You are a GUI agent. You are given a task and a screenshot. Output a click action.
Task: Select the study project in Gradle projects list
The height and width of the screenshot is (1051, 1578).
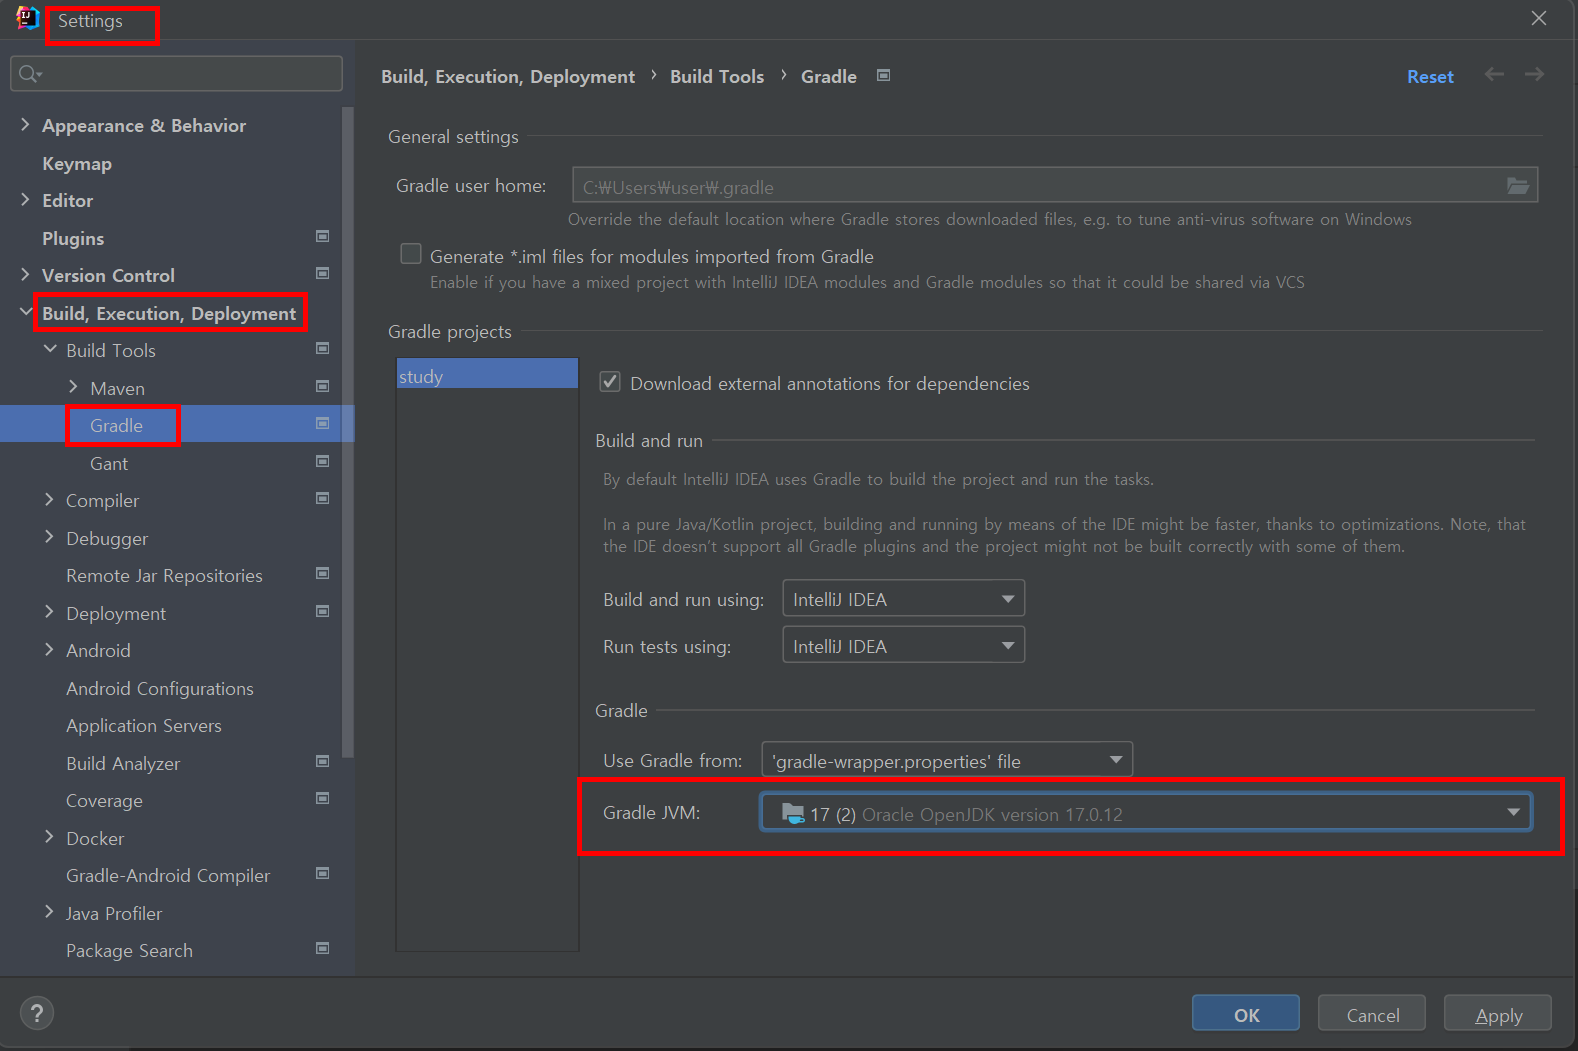(487, 374)
